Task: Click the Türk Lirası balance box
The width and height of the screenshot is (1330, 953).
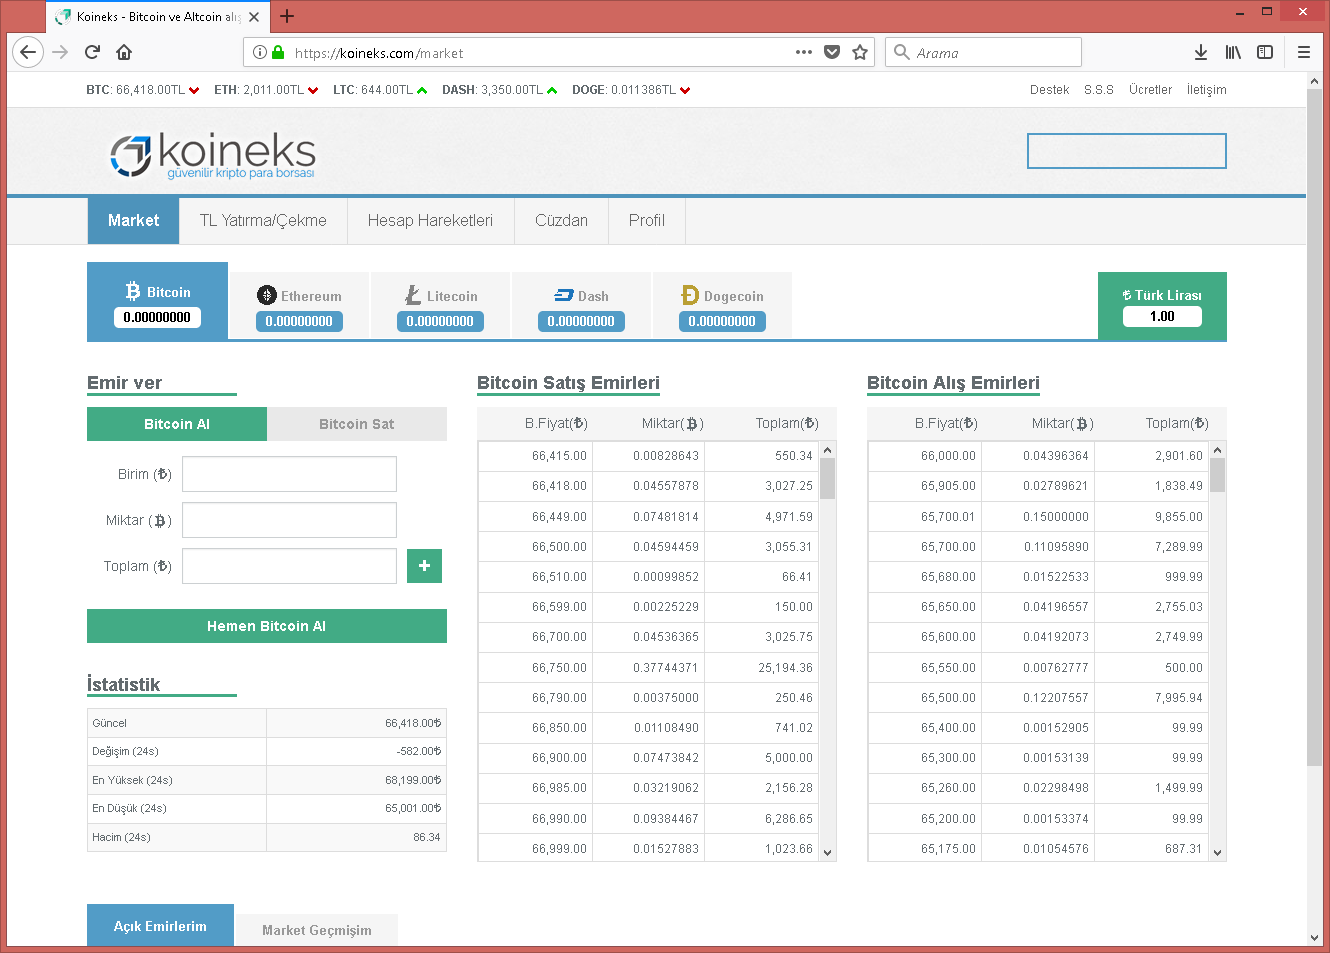Action: pos(1162,306)
